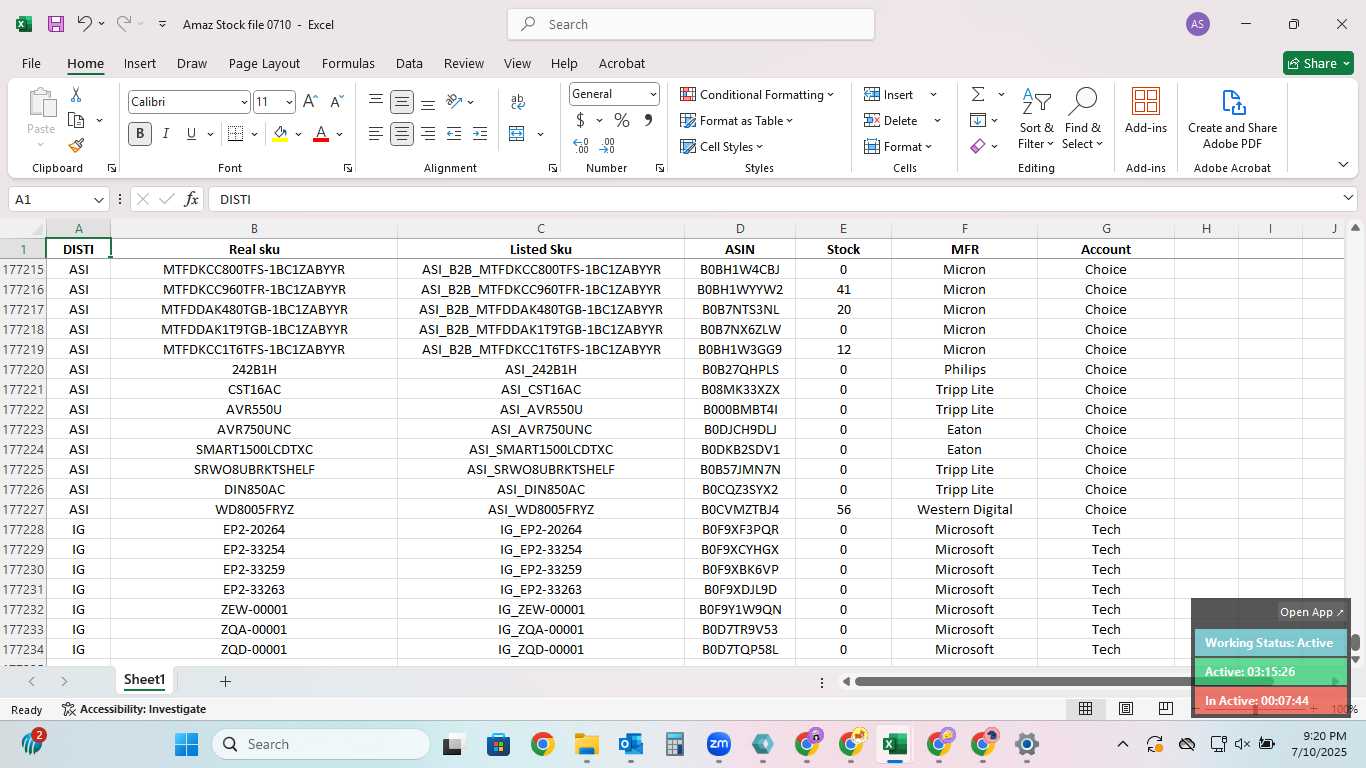Click the Increase Decimal icon
The width and height of the screenshot is (1366, 768).
tap(581, 146)
